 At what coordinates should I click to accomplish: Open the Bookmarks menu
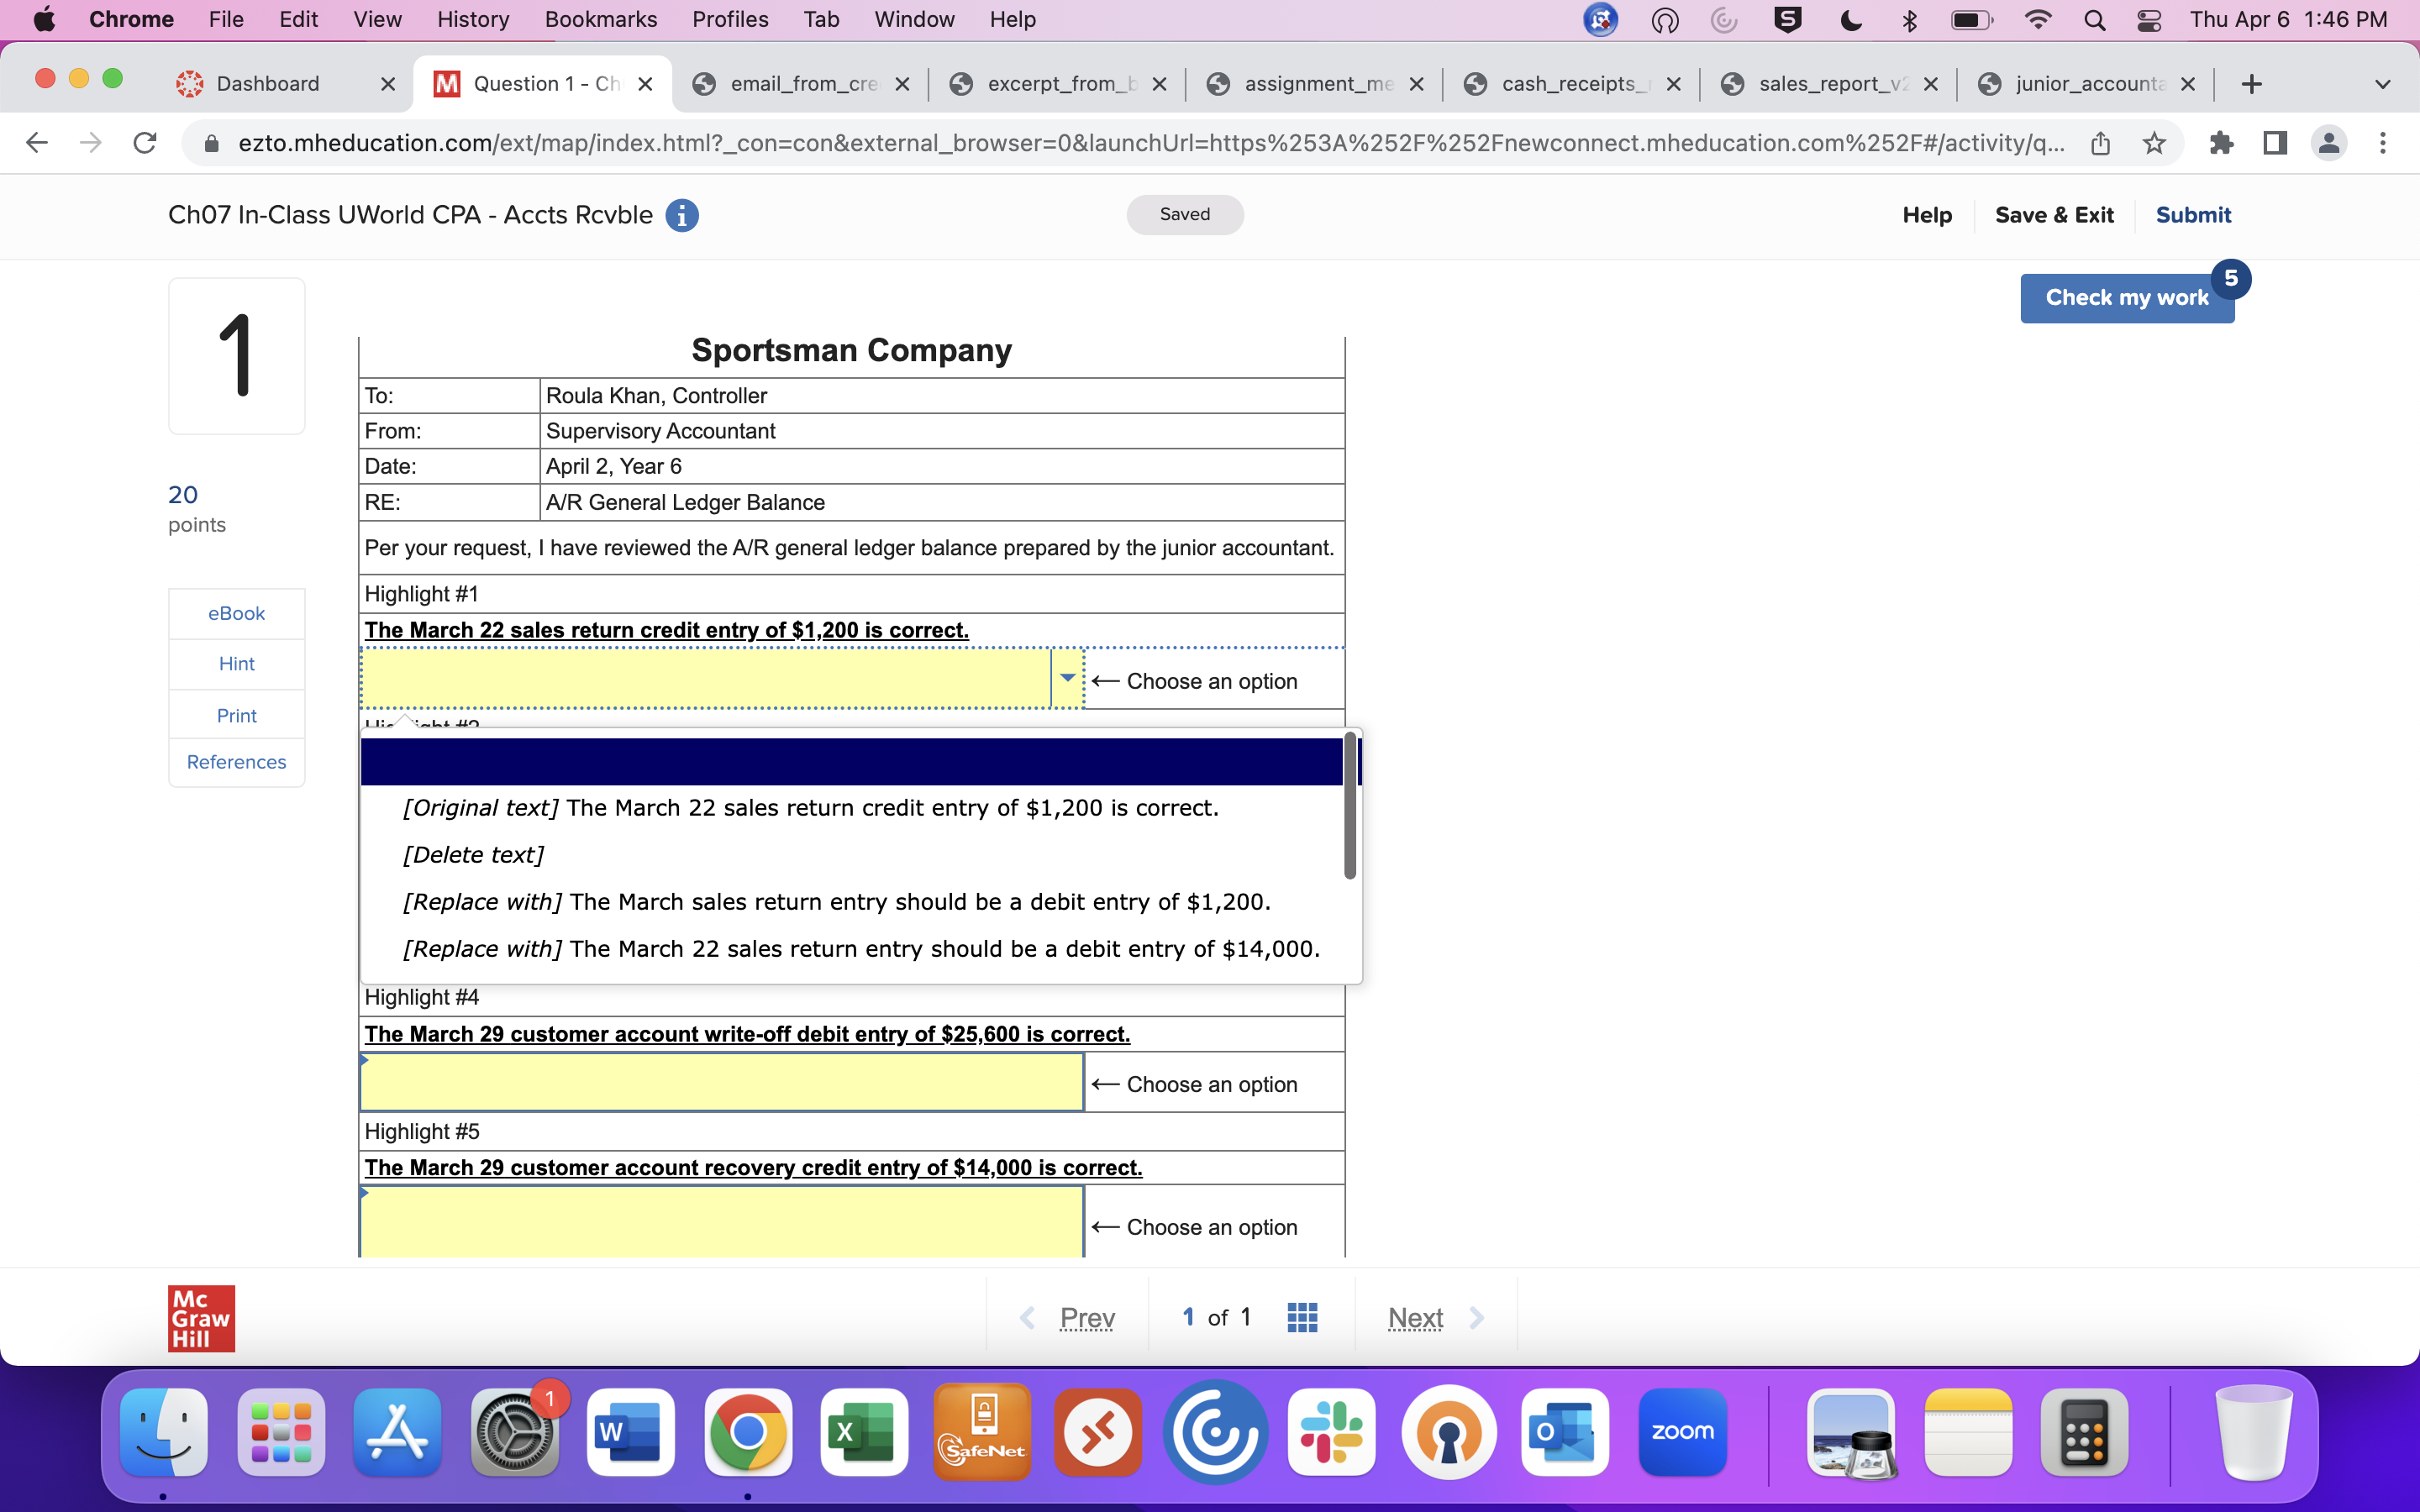[601, 19]
